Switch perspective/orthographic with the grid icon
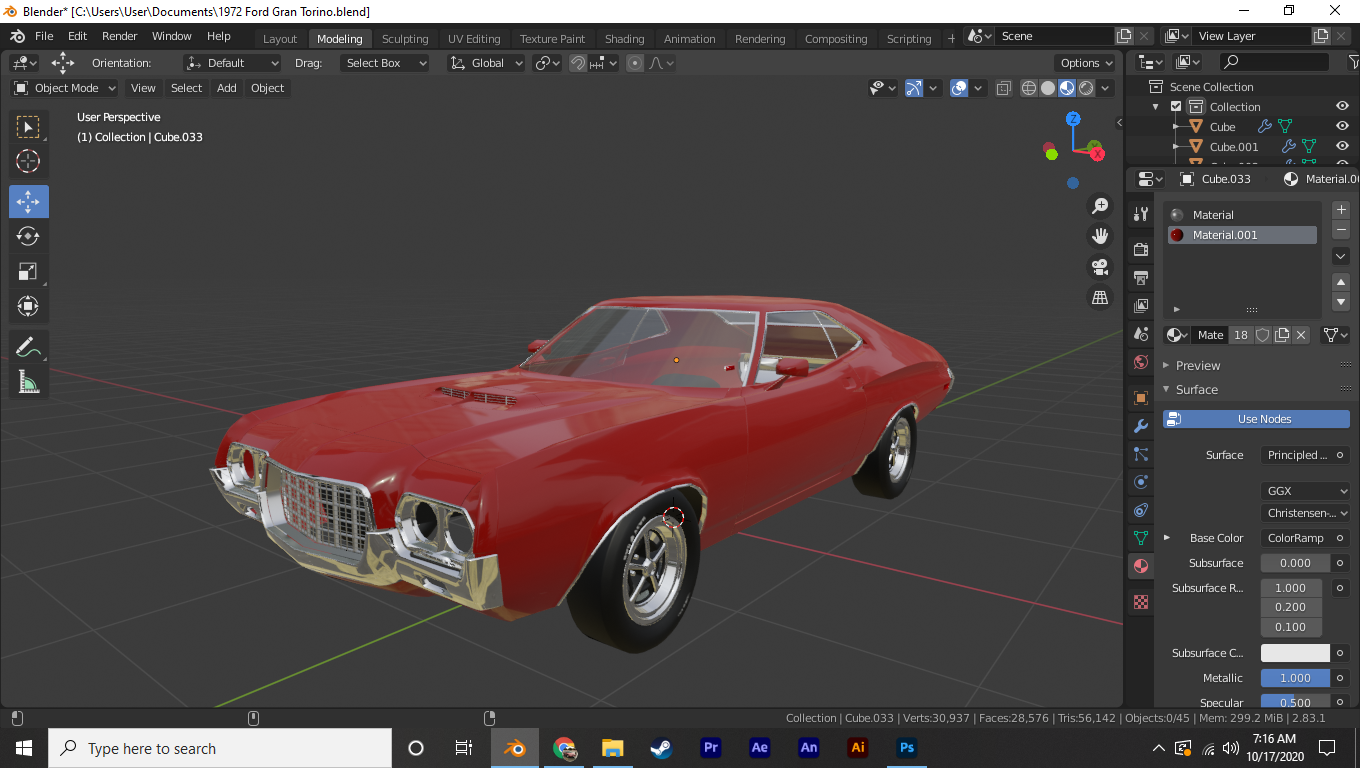The width and height of the screenshot is (1360, 768). pos(1100,297)
